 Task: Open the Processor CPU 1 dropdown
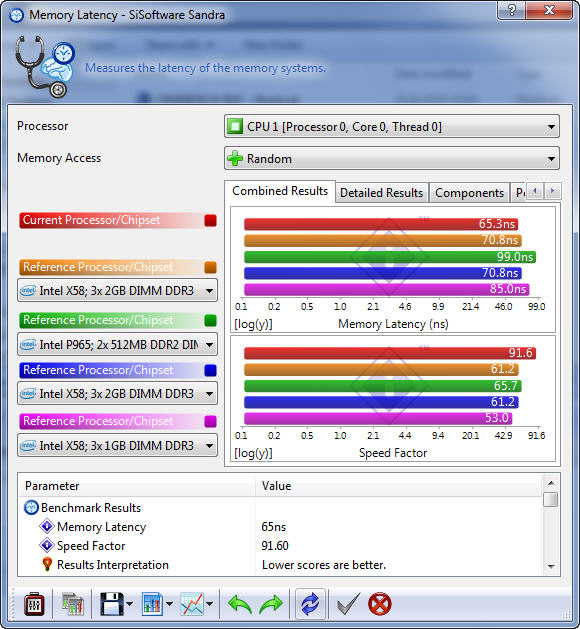pos(392,127)
